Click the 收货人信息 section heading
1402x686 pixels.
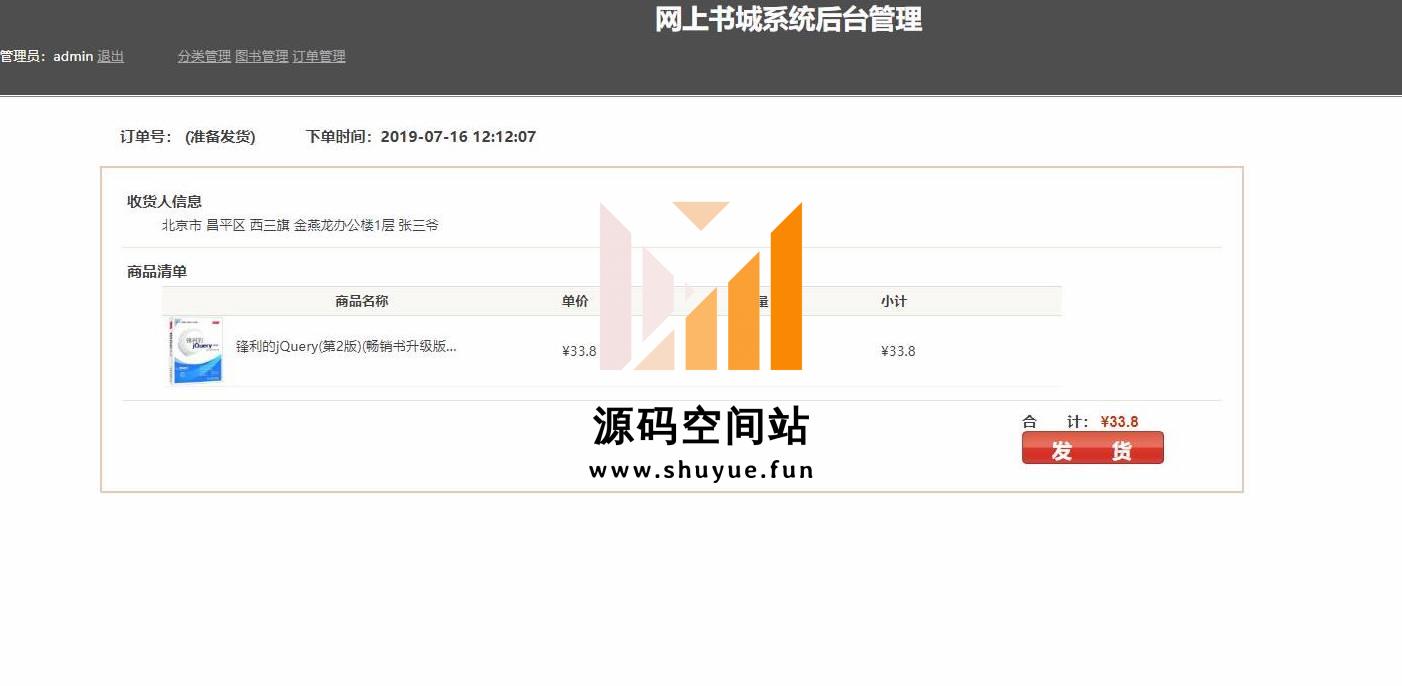(x=164, y=201)
